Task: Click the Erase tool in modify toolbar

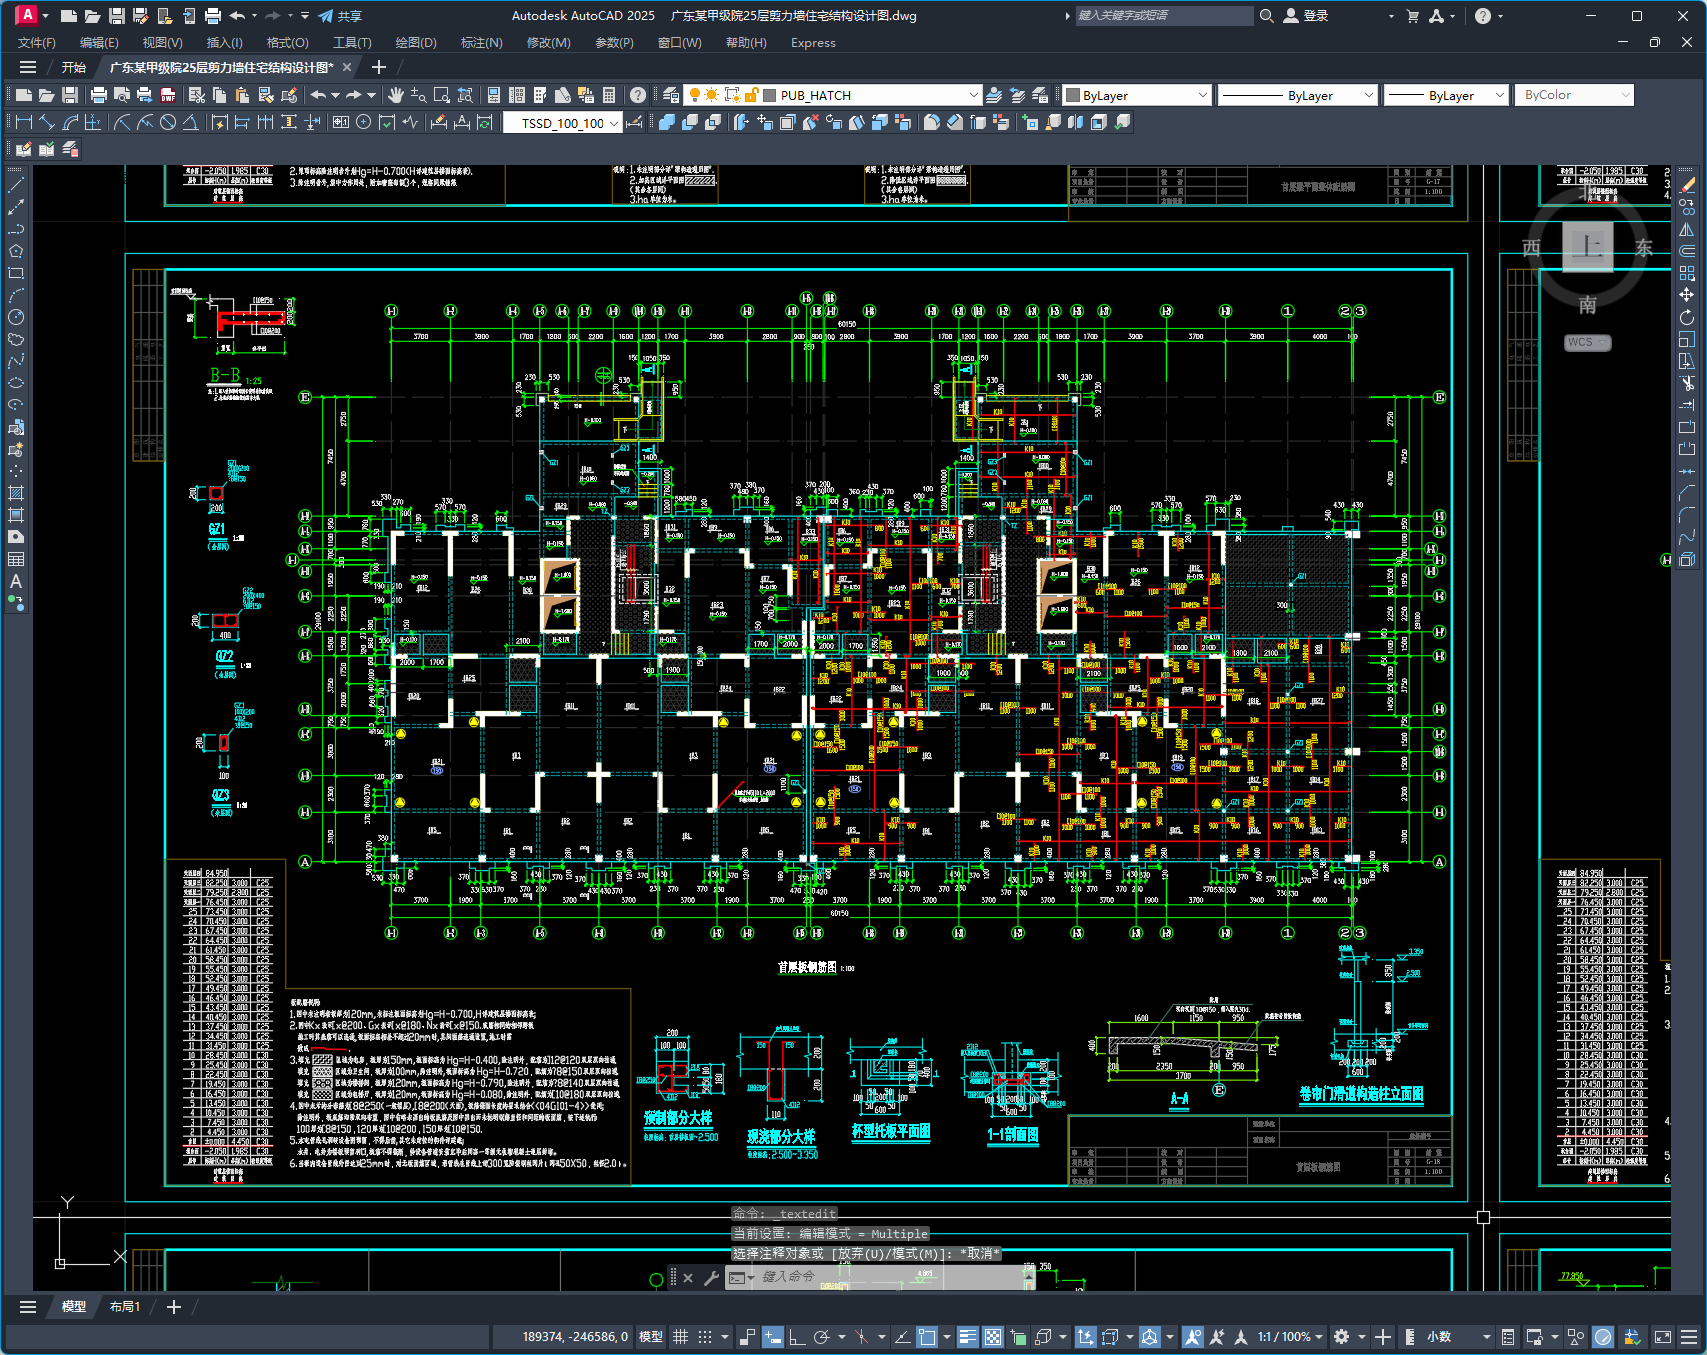Action: [x=1687, y=185]
